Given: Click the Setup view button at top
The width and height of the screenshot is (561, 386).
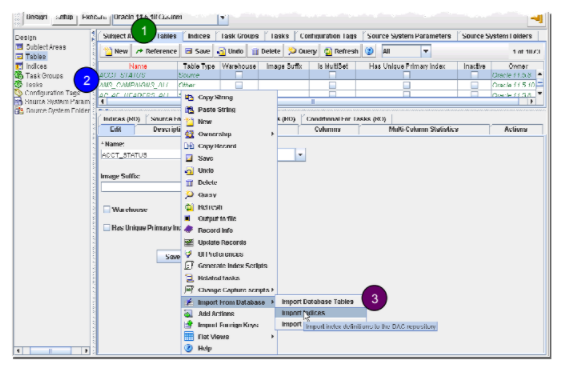Looking at the screenshot, I should 64,18.
